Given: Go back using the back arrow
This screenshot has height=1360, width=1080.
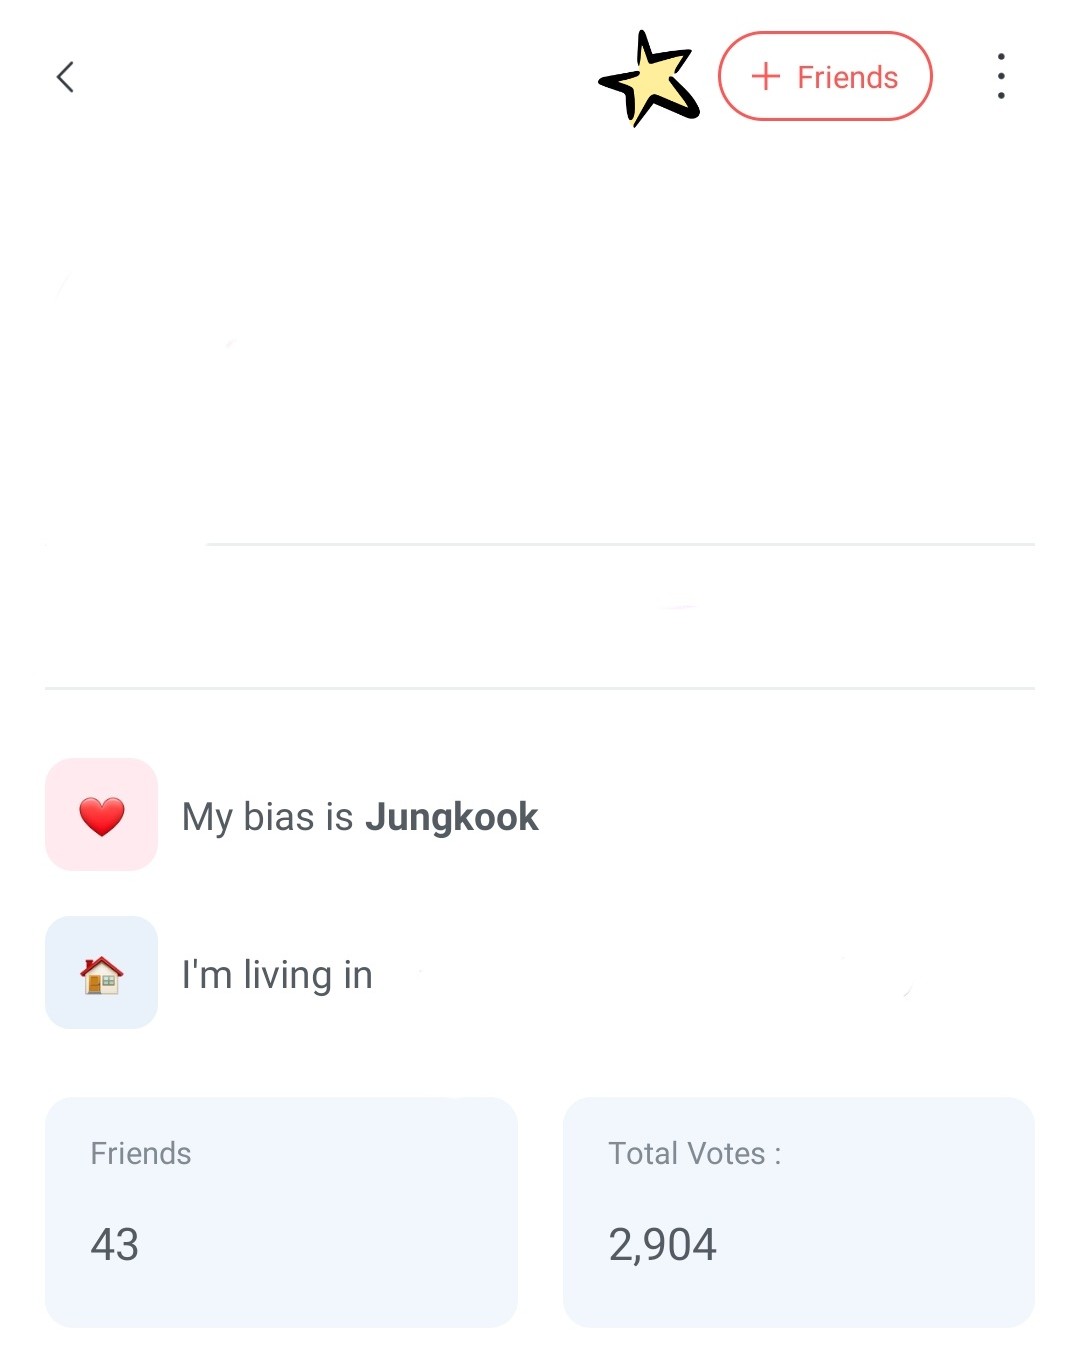Looking at the screenshot, I should coord(66,77).
